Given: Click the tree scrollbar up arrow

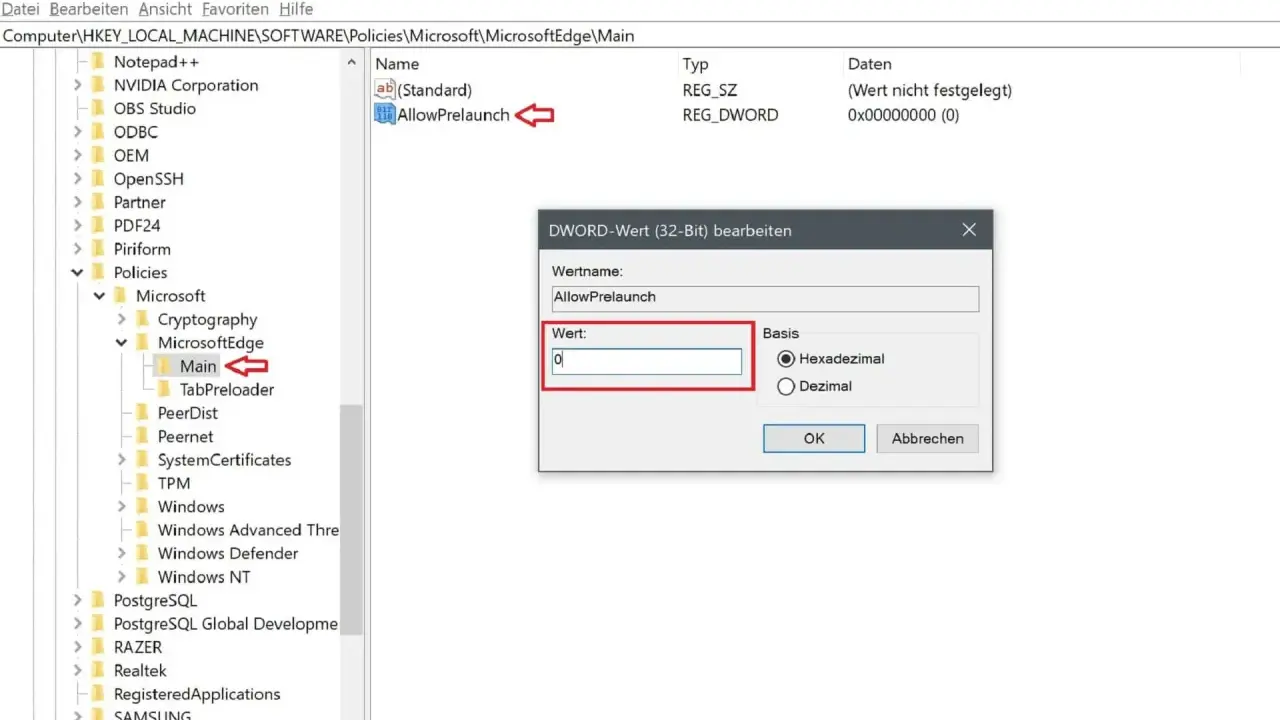Looking at the screenshot, I should click(351, 62).
